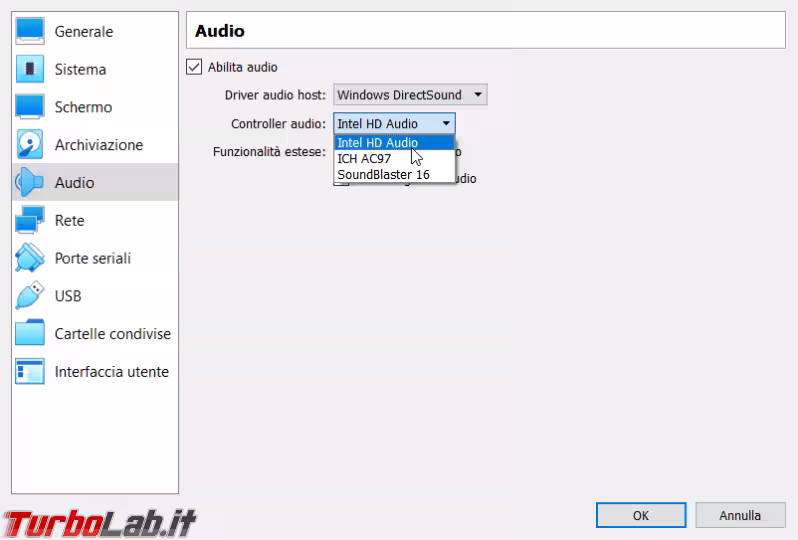Open the USB plug icon
Viewport: 798px width, 540px height.
[30, 296]
